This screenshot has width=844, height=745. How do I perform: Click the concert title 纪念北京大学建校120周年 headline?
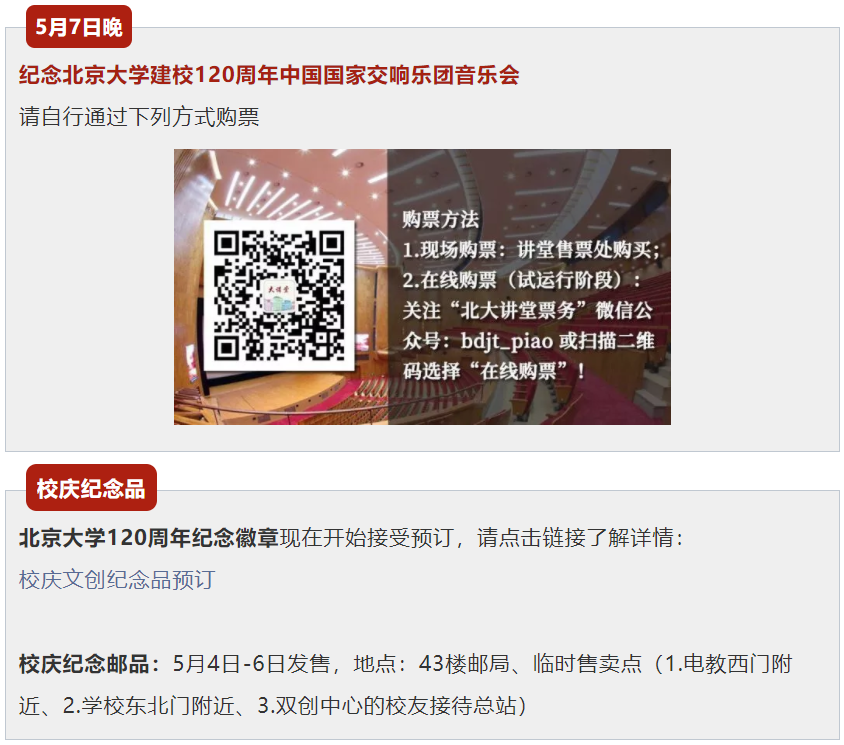click(269, 75)
